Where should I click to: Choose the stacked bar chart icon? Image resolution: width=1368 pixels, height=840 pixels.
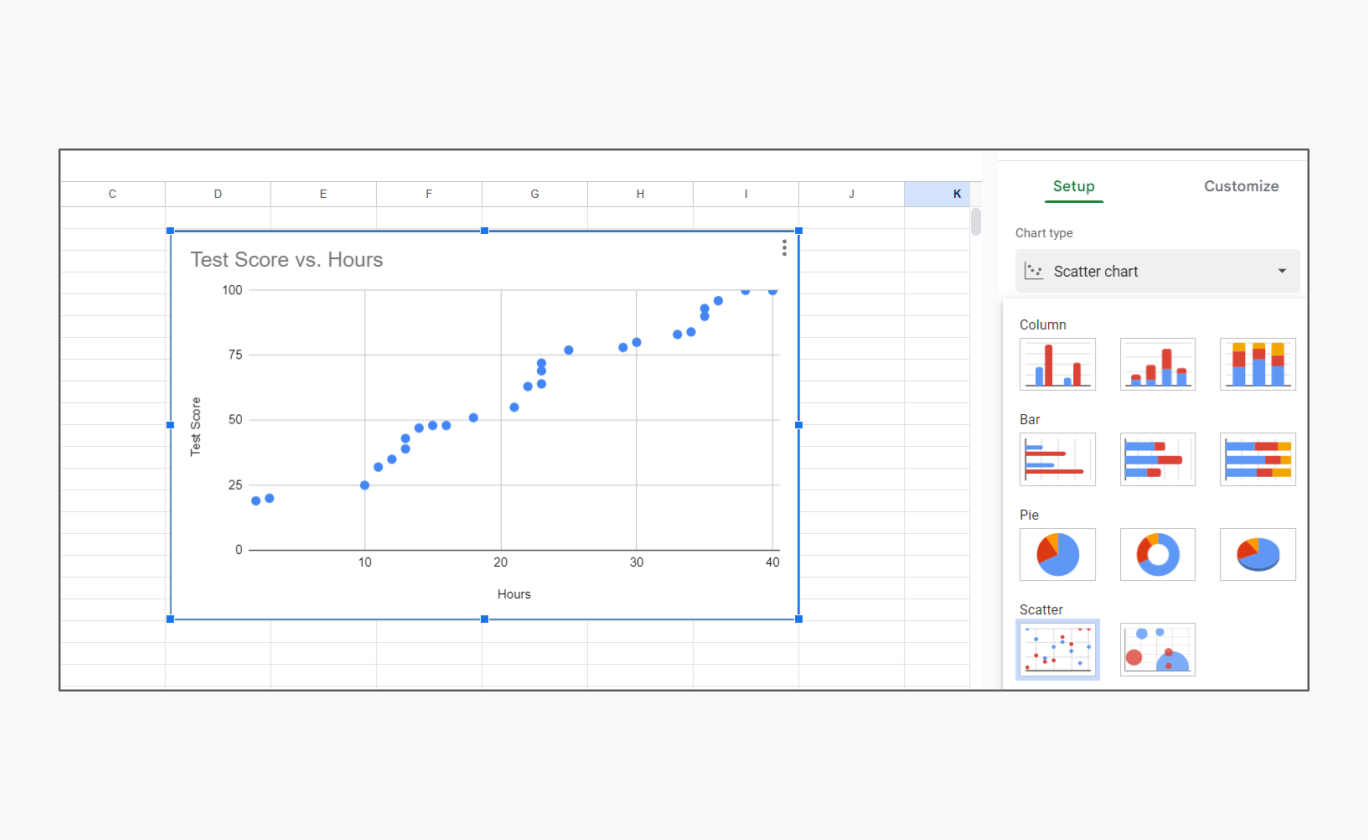1157,459
